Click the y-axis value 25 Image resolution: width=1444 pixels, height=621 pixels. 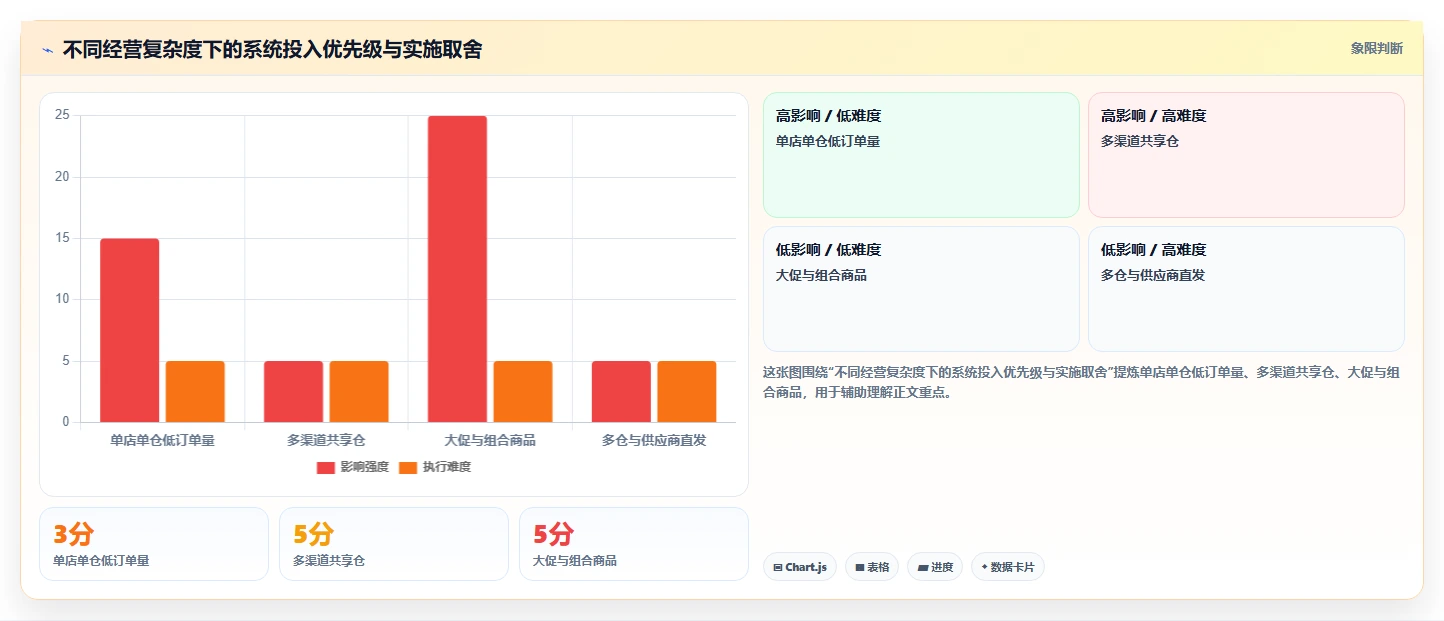click(62, 115)
